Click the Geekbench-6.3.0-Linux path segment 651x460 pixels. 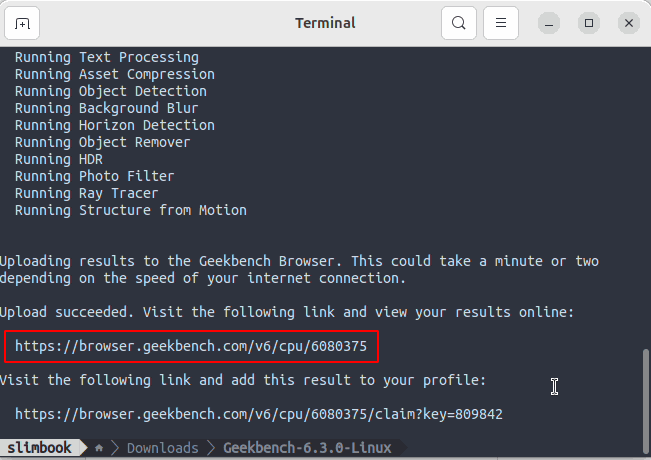308,448
